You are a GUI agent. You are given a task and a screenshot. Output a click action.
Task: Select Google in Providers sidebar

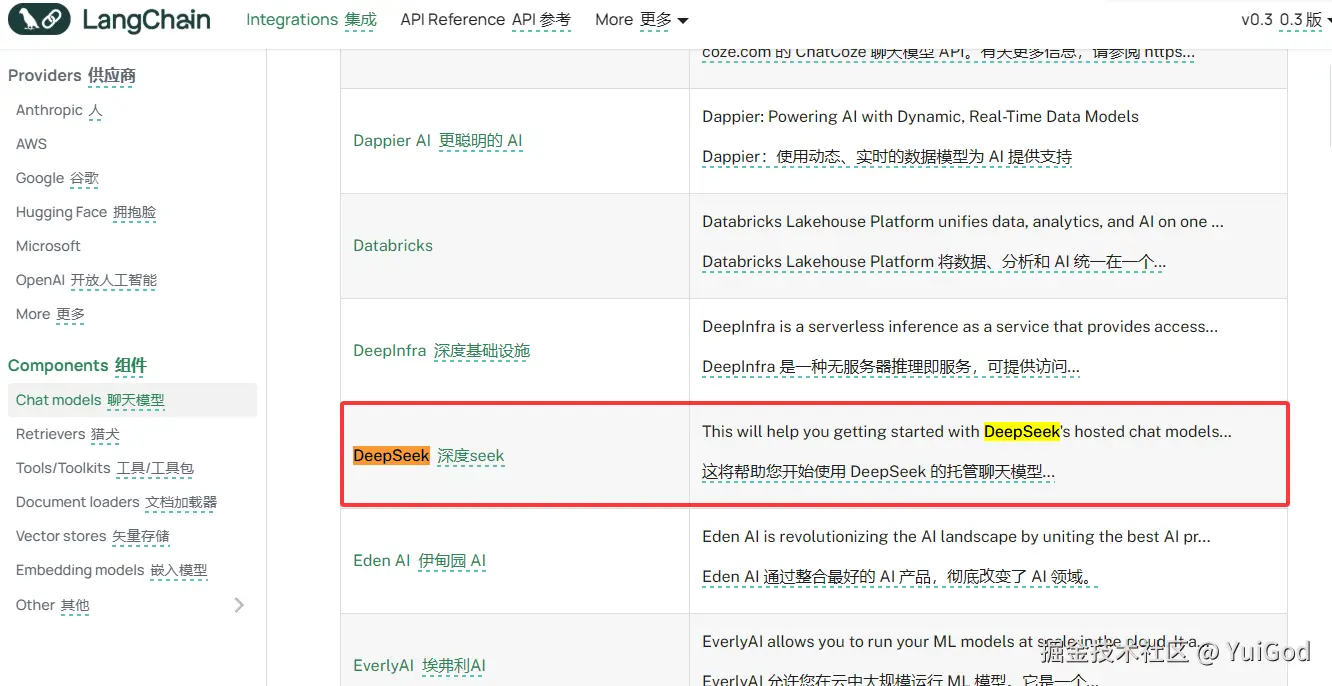pyautogui.click(x=57, y=178)
